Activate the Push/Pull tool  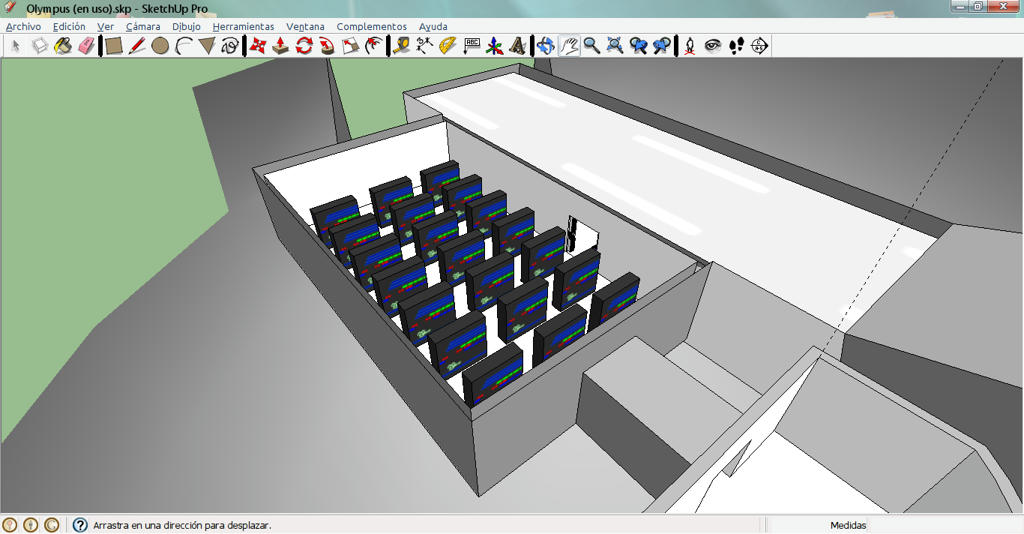(x=281, y=46)
